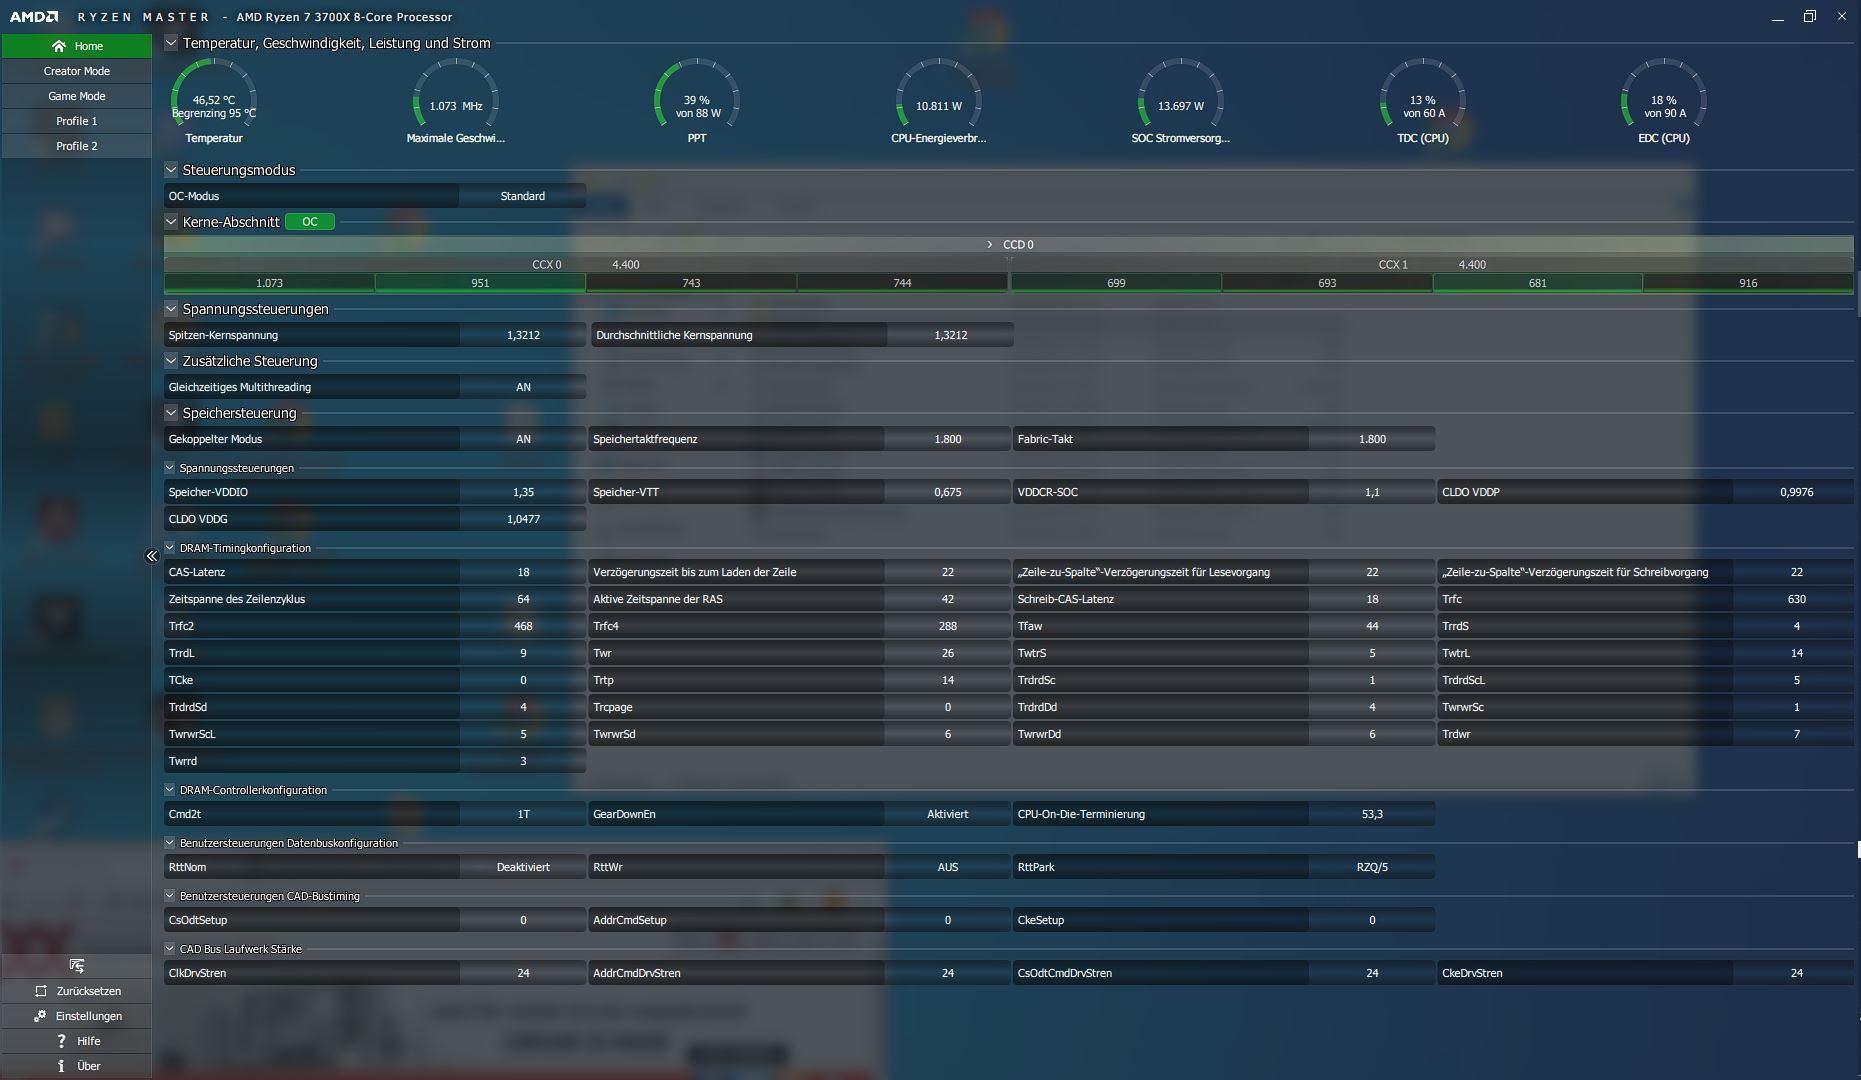Click the Durchschnittliche Kernspannung value
The height and width of the screenshot is (1080, 1861).
coord(950,335)
